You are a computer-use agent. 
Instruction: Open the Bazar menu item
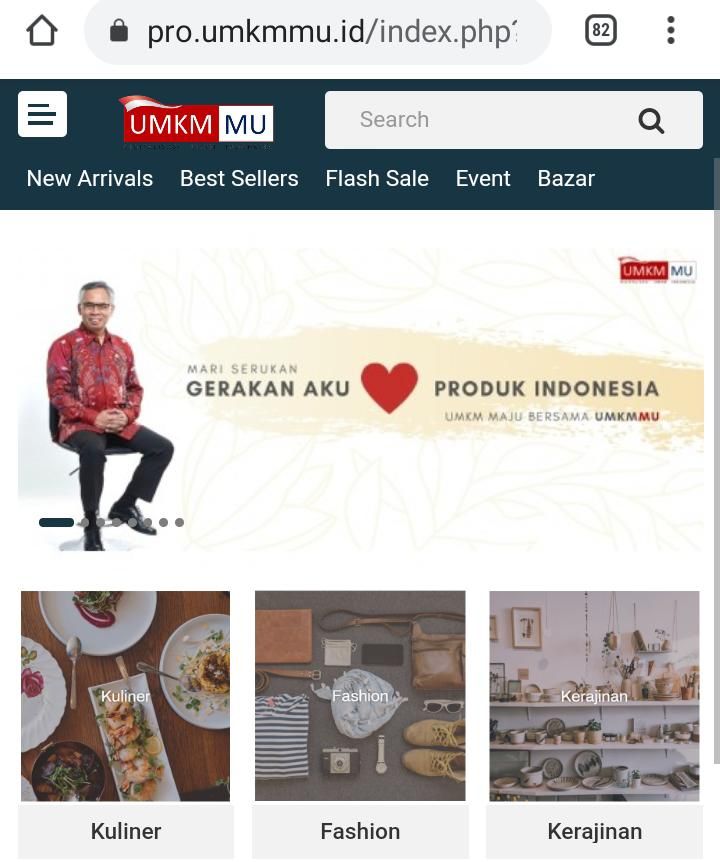click(566, 179)
